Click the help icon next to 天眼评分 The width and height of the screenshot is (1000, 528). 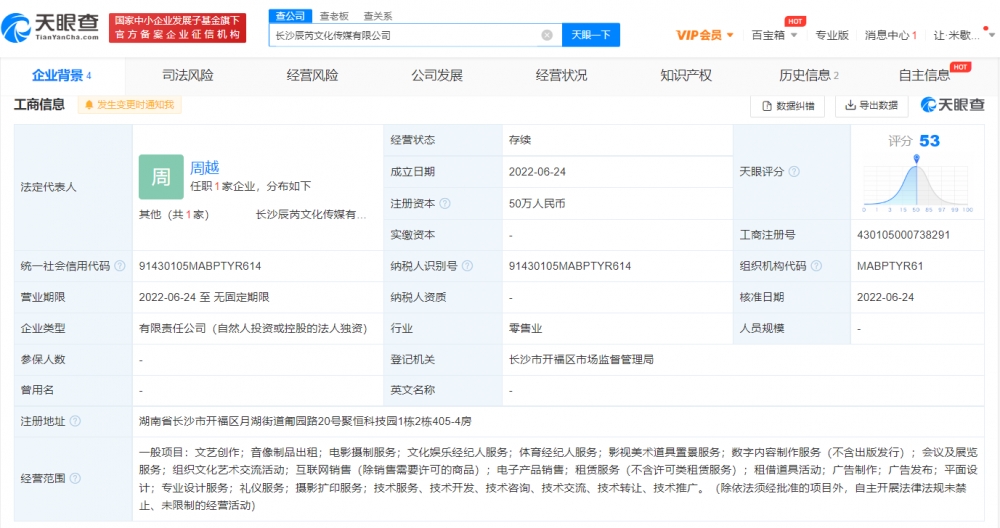pyautogui.click(x=794, y=172)
